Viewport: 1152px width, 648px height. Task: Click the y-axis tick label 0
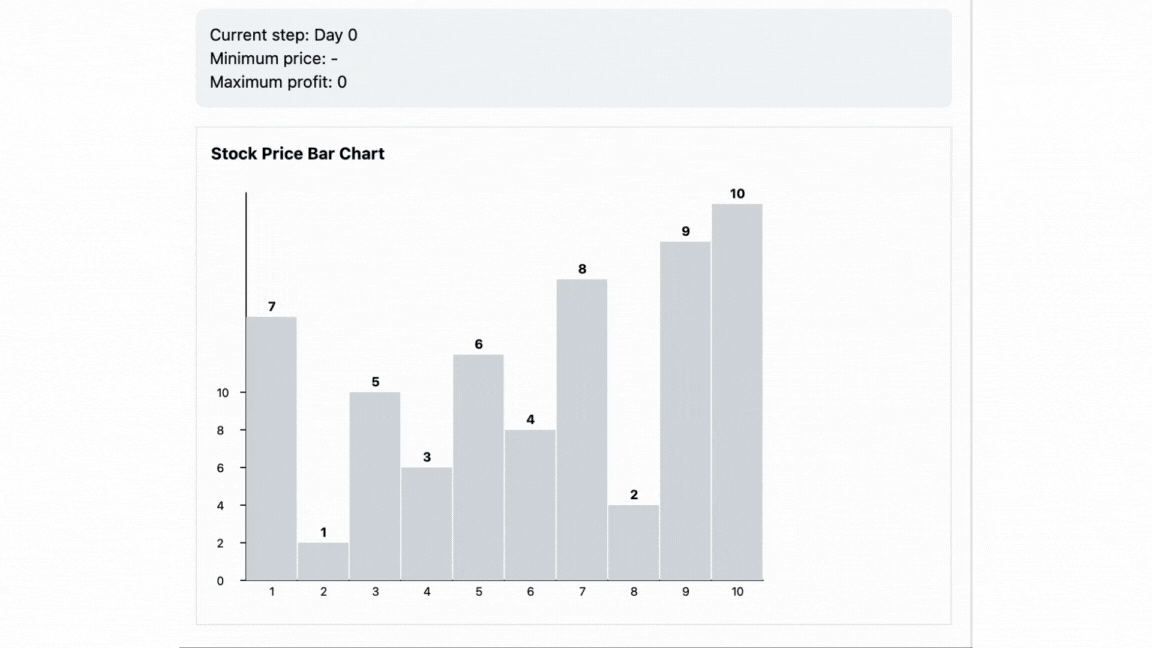220,581
